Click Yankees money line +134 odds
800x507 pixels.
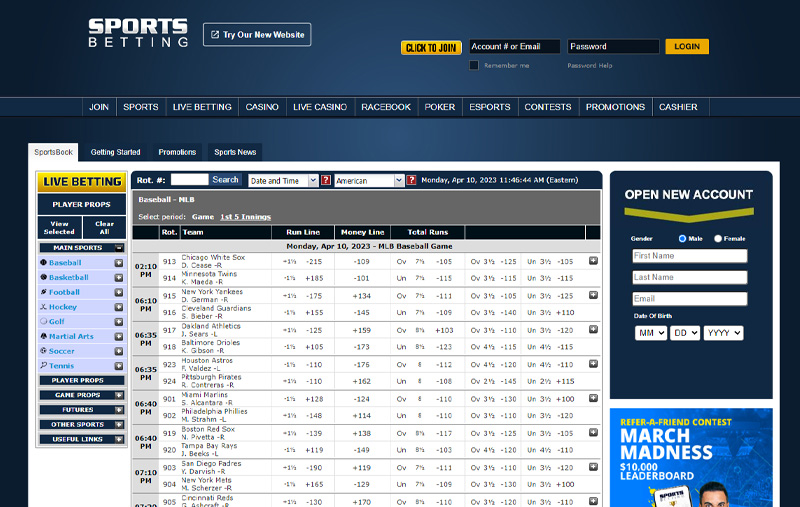pyautogui.click(x=361, y=296)
